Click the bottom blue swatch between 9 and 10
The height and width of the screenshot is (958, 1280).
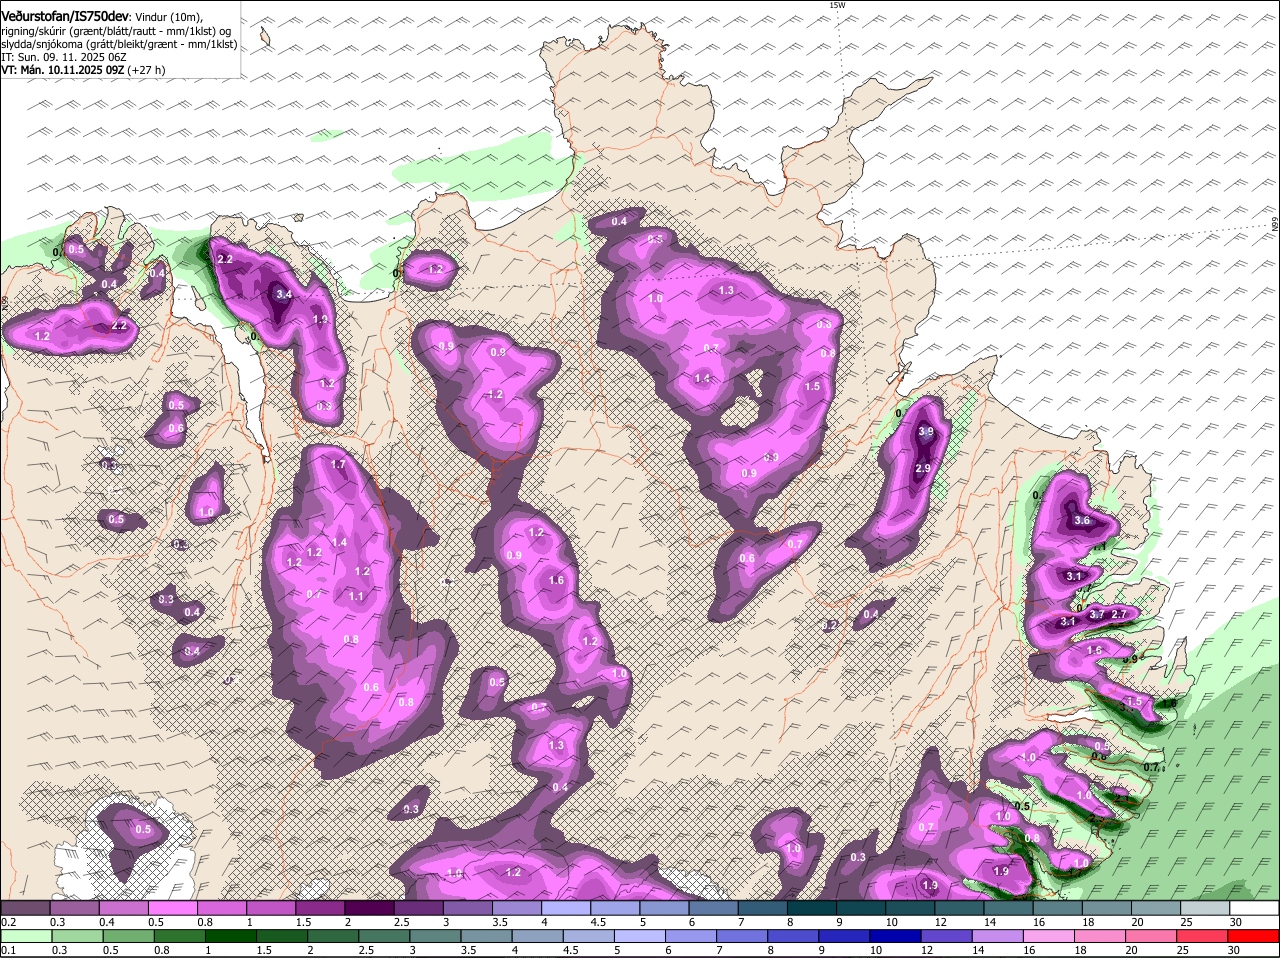[845, 936]
